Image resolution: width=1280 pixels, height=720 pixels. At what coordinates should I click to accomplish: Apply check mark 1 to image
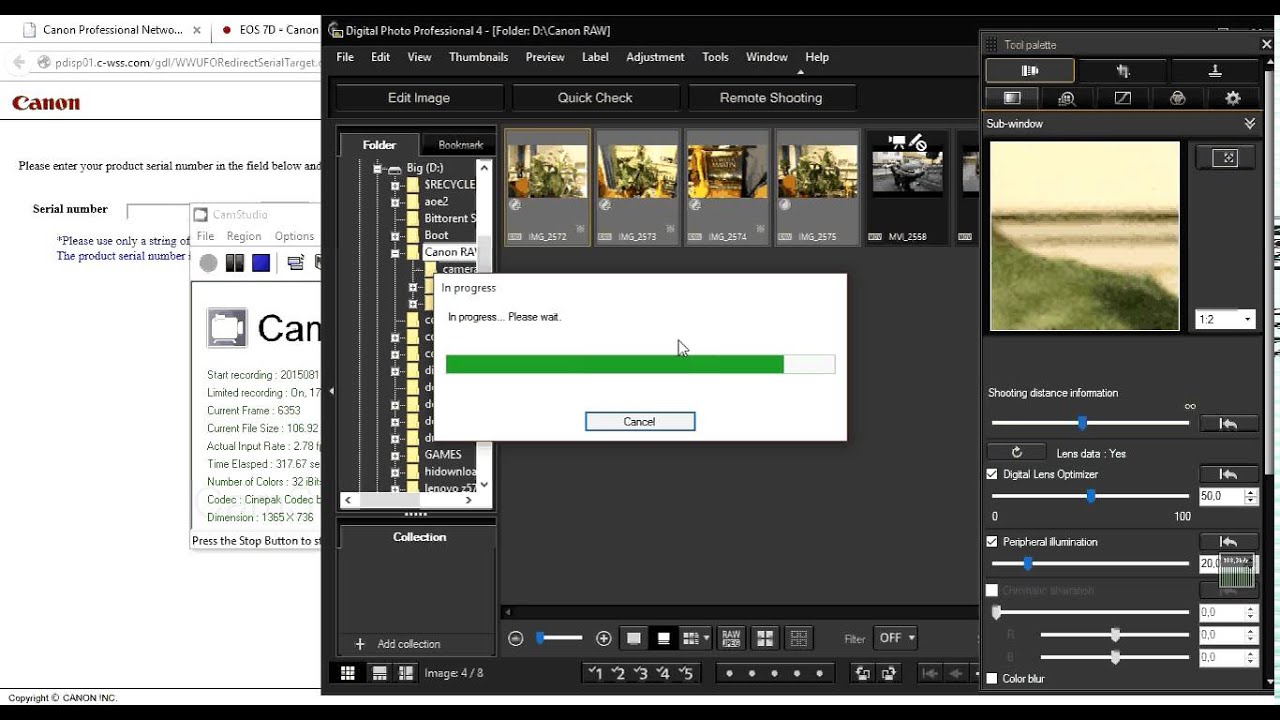pyautogui.click(x=595, y=673)
